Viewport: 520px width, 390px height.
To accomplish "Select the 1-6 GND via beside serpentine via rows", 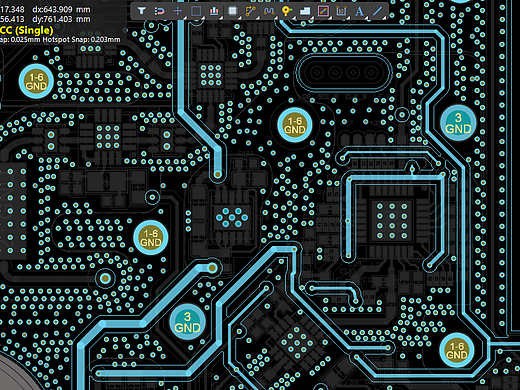I will tap(151, 237).
